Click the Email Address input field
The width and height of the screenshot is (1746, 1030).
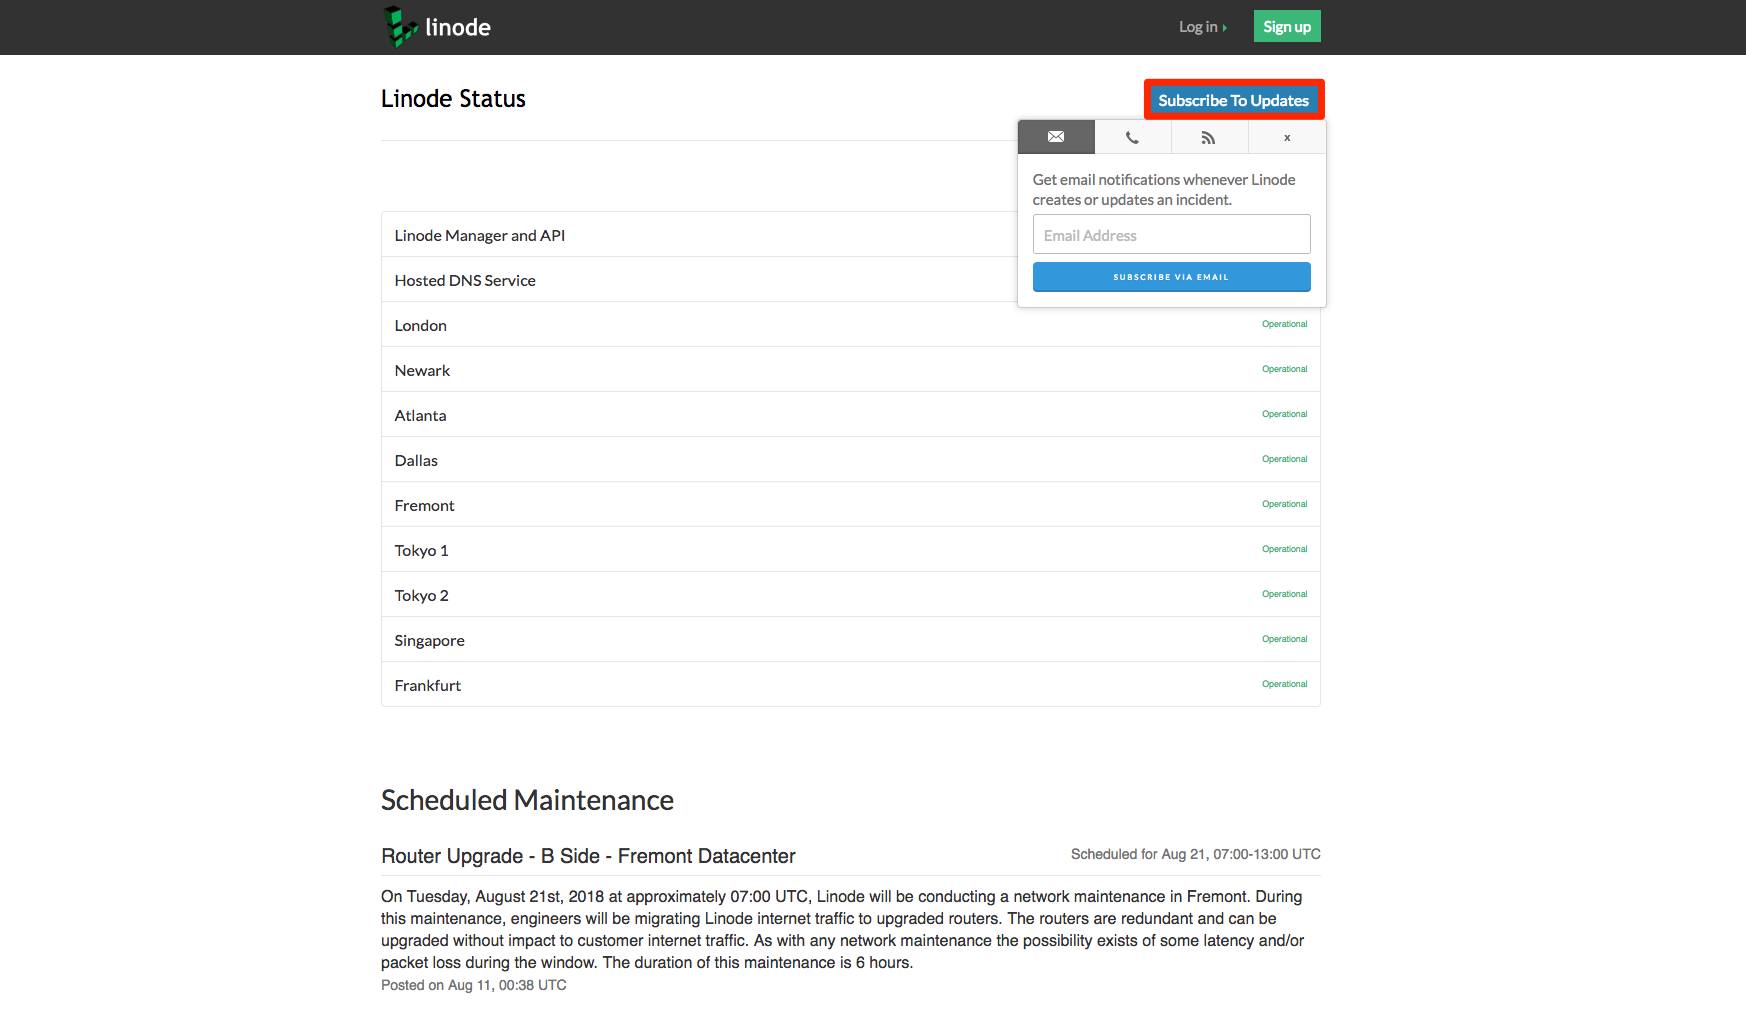click(1171, 233)
